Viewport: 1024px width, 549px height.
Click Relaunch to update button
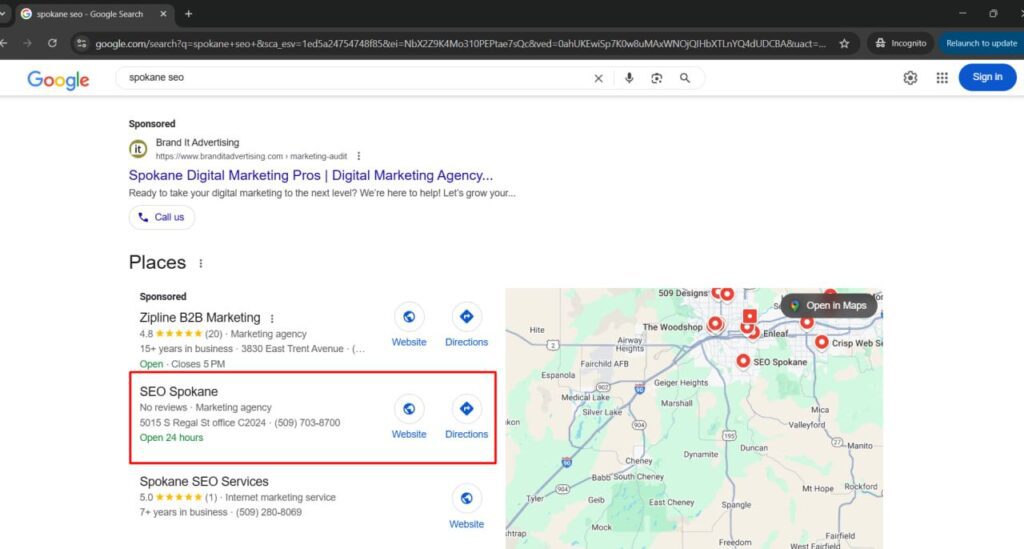(981, 43)
